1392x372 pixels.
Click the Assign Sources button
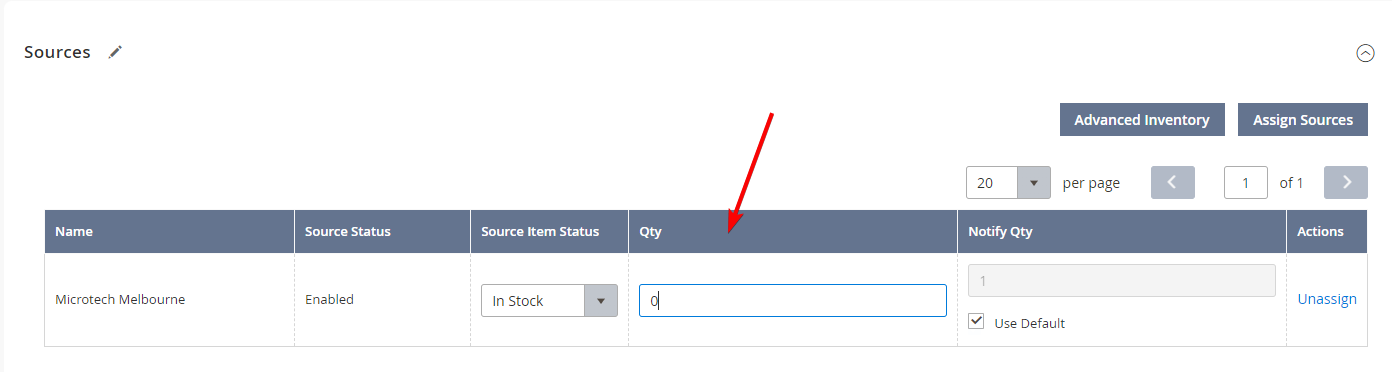(1303, 119)
